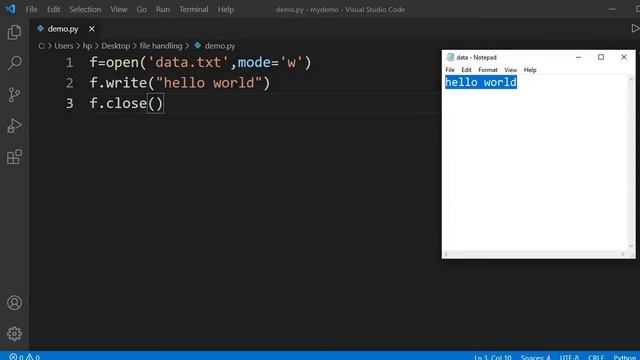Open the VS Code Edit menu
This screenshot has height=360, width=640.
pos(53,9)
